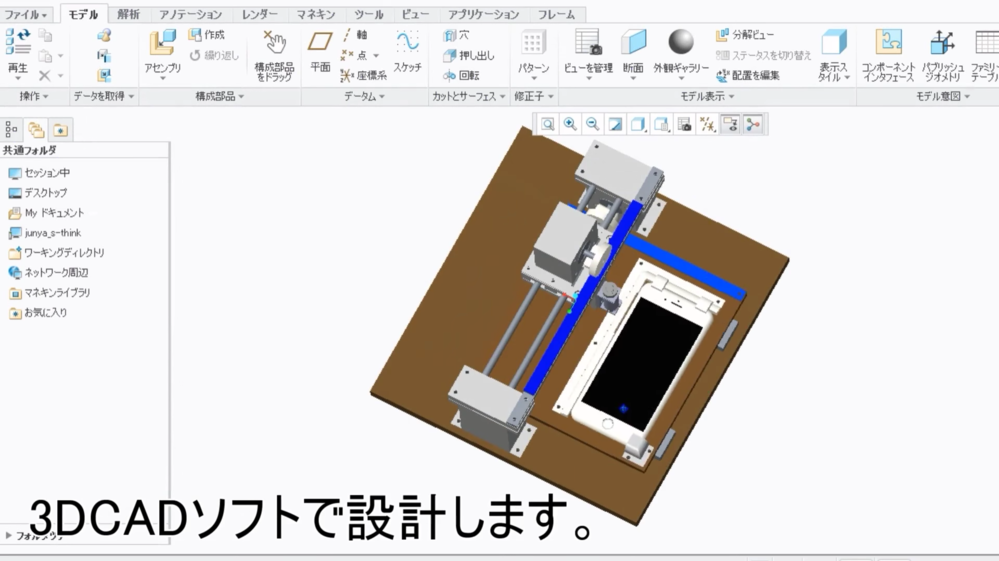Click the 断面 (Section) icon
999x561 pixels.
pos(633,43)
